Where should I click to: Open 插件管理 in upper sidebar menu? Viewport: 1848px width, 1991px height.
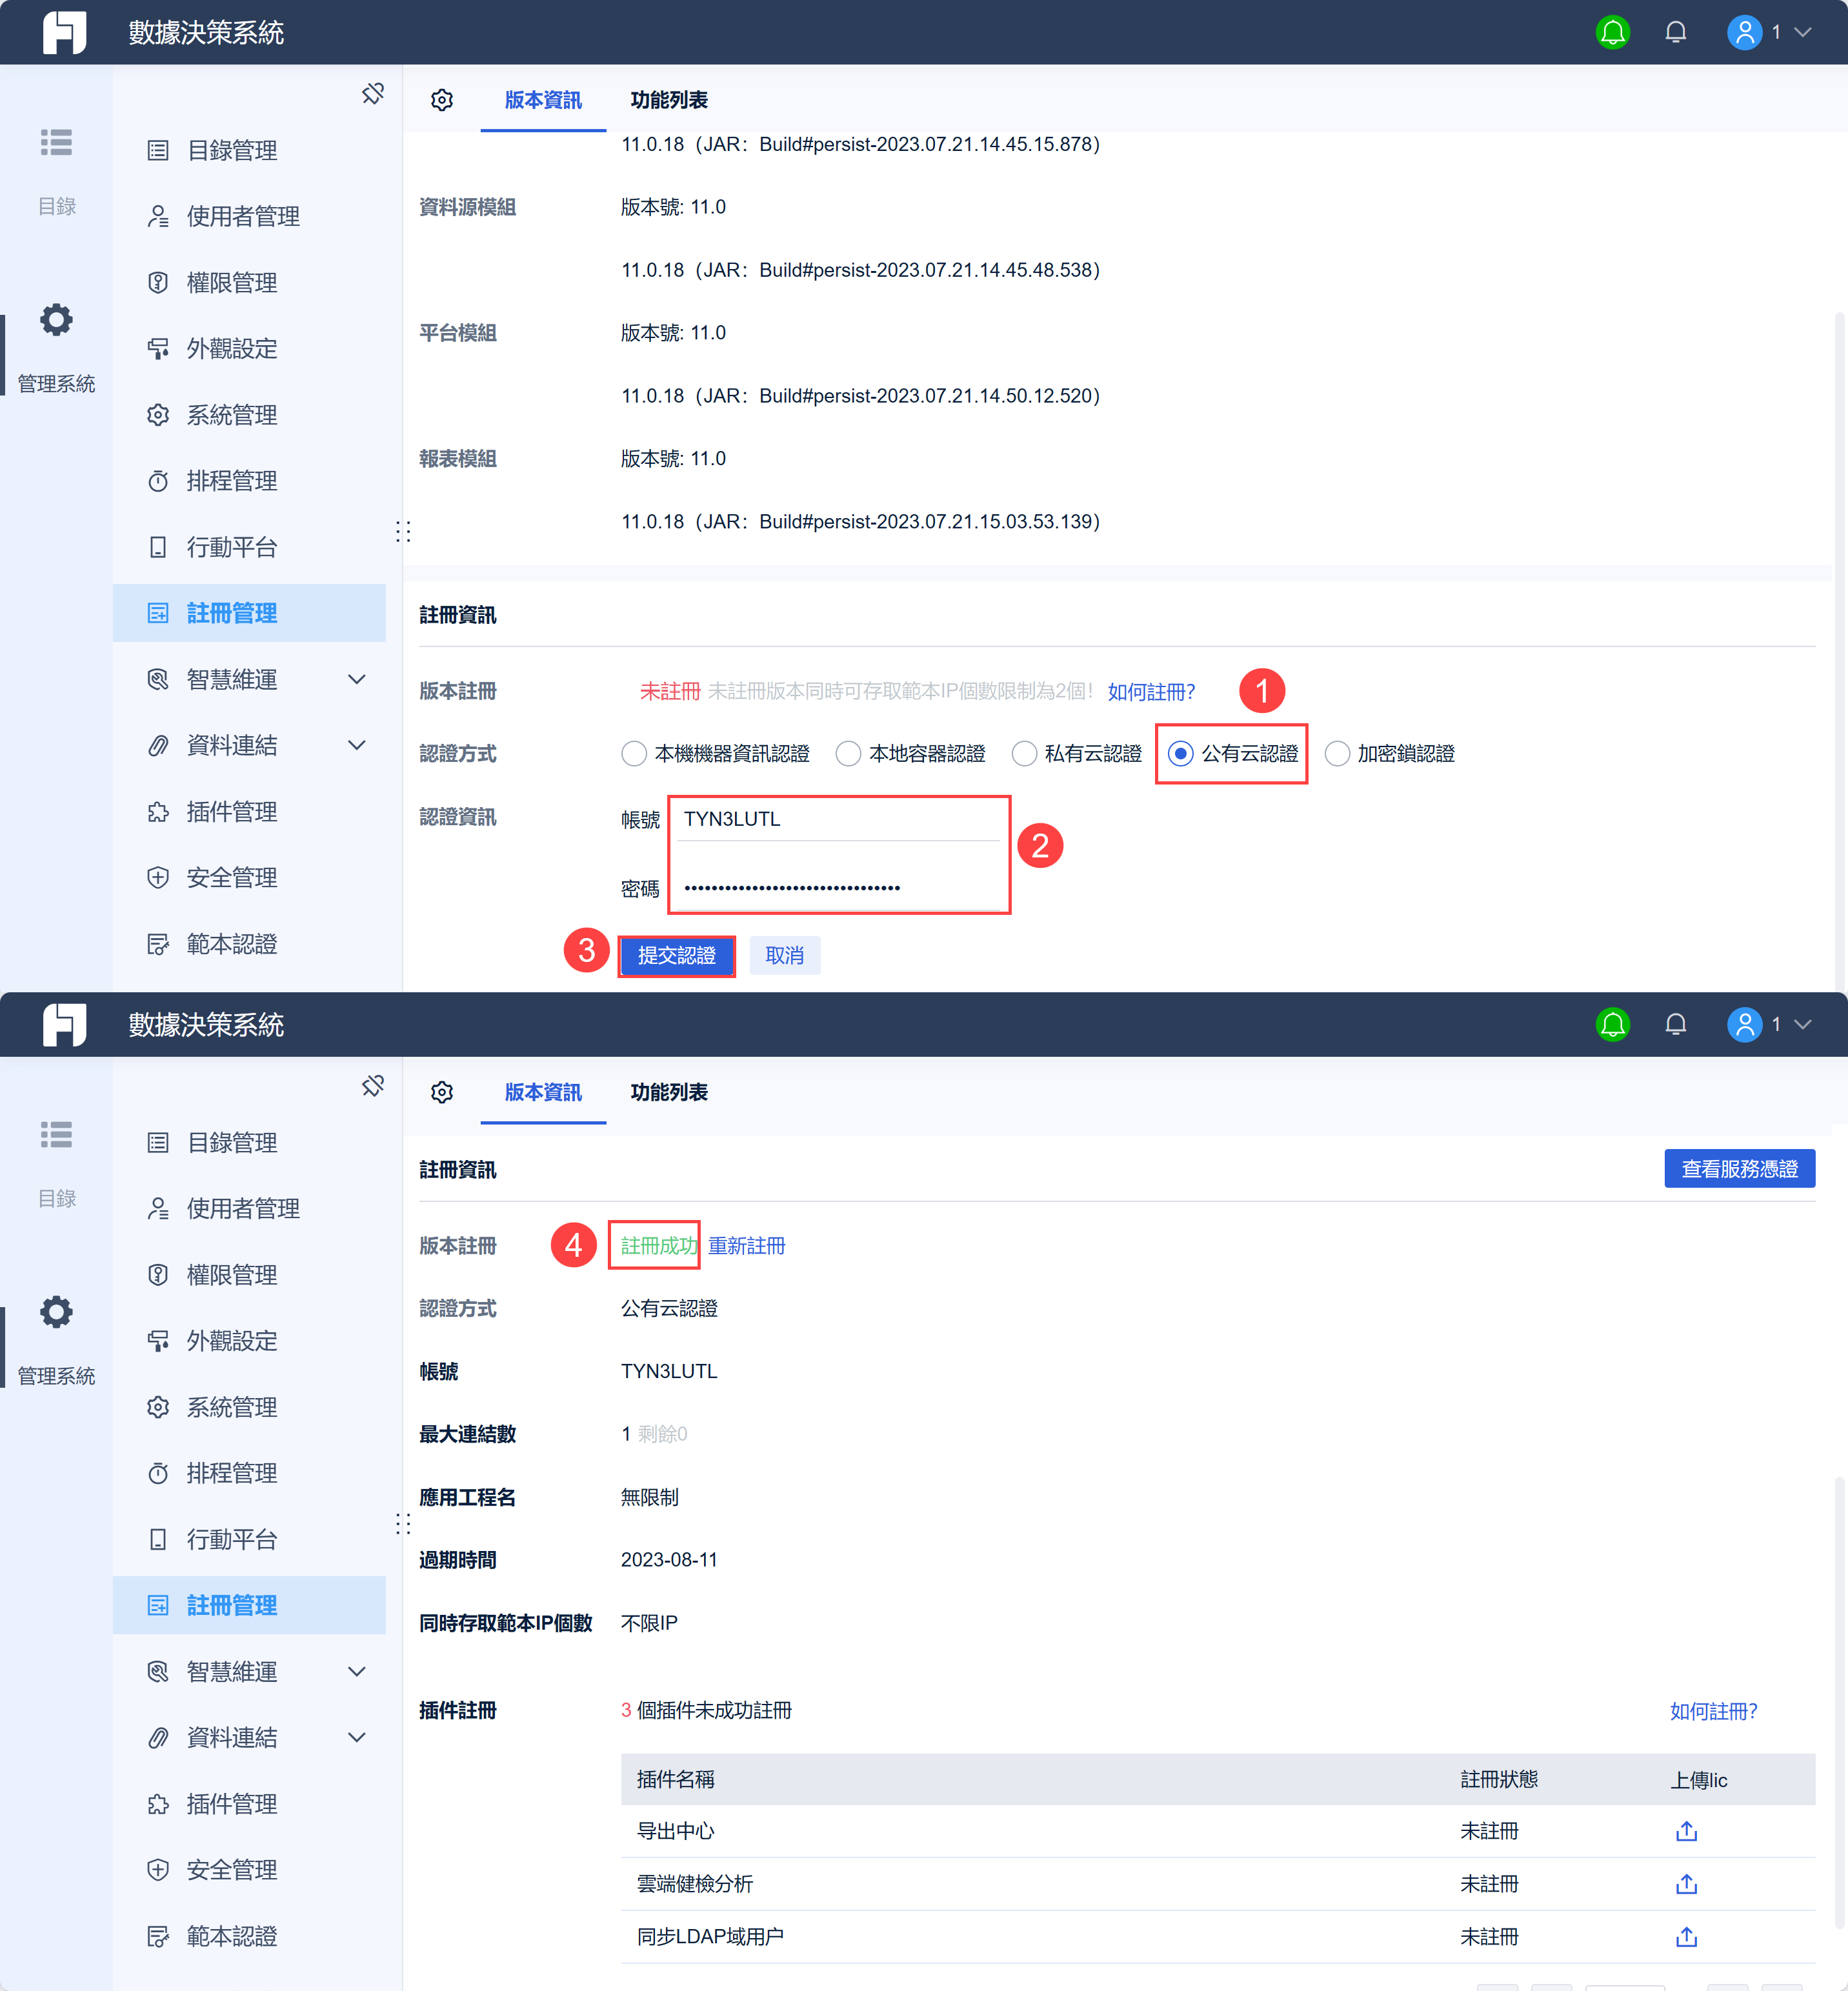[232, 812]
